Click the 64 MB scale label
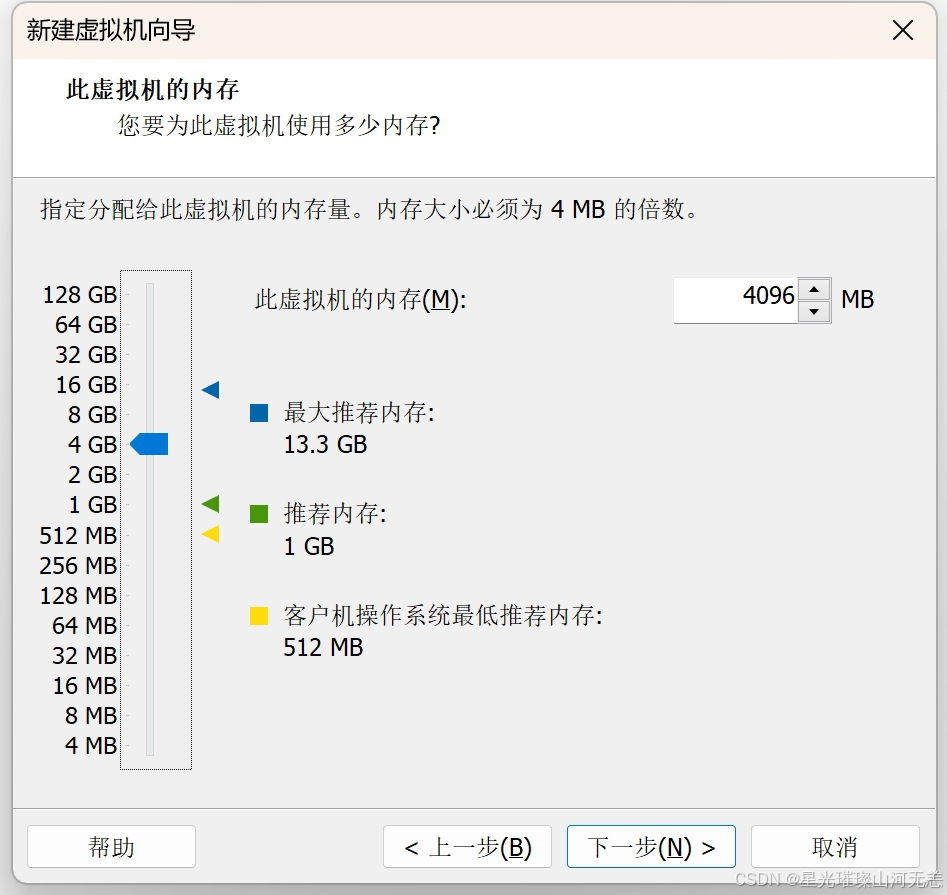This screenshot has height=895, width=947. pyautogui.click(x=84, y=626)
